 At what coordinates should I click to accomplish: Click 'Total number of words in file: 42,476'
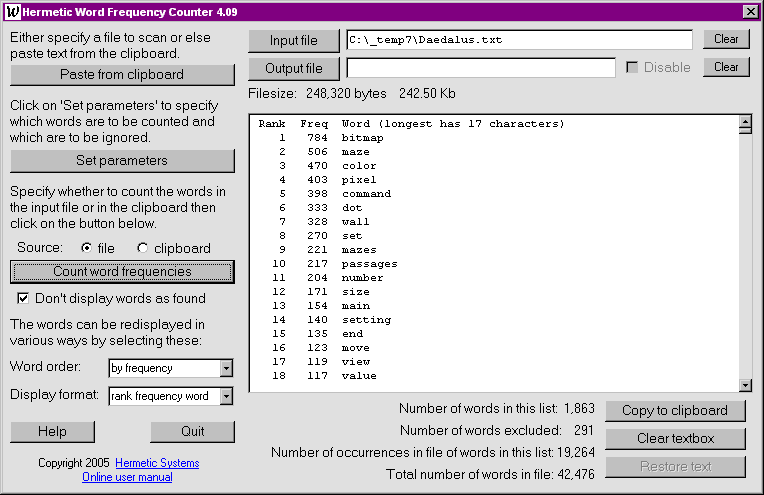490,475
